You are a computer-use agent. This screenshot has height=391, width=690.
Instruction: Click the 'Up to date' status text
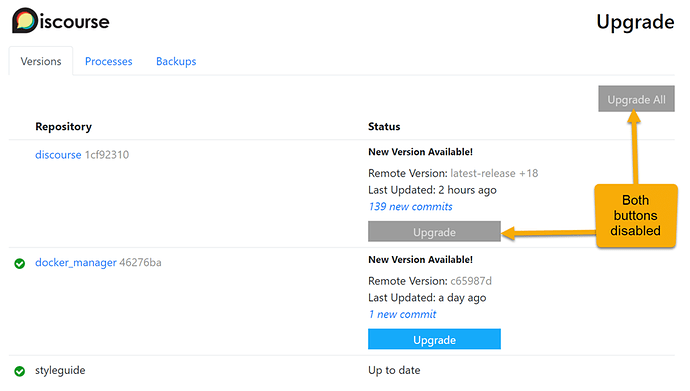(x=394, y=370)
